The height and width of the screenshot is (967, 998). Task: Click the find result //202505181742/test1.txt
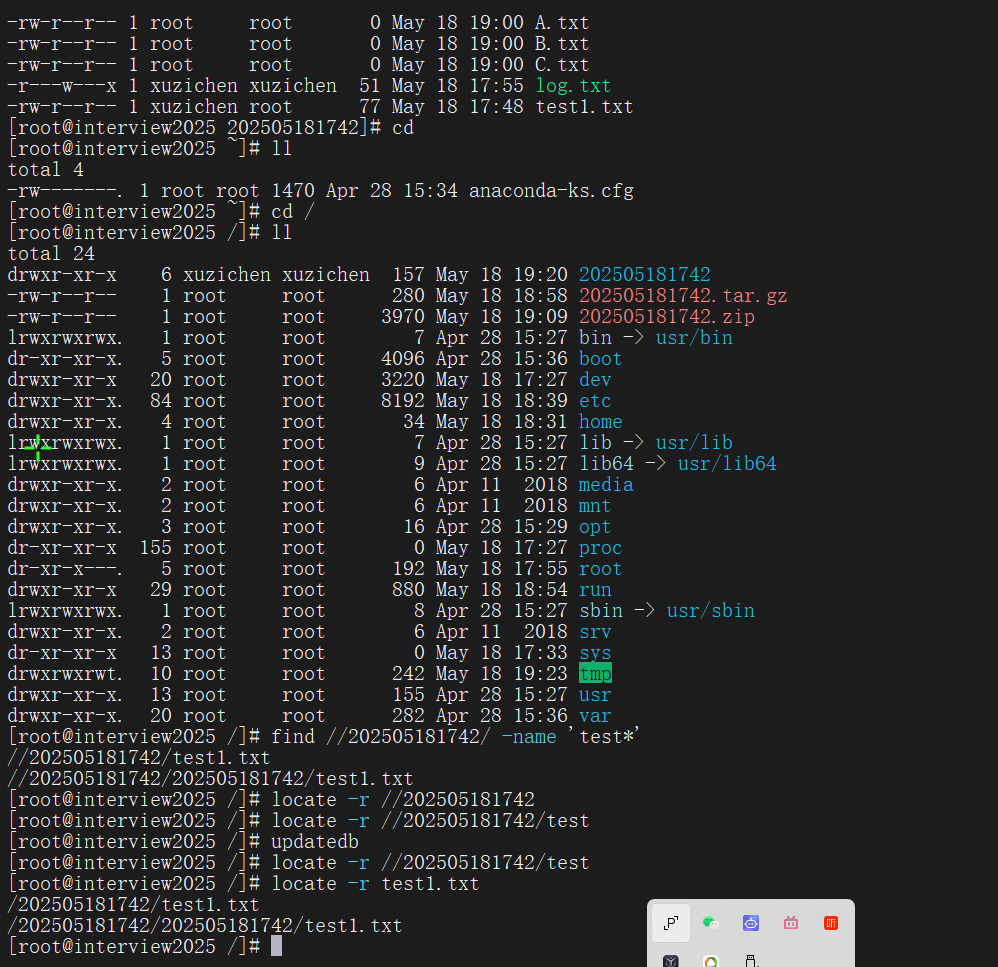pos(139,758)
